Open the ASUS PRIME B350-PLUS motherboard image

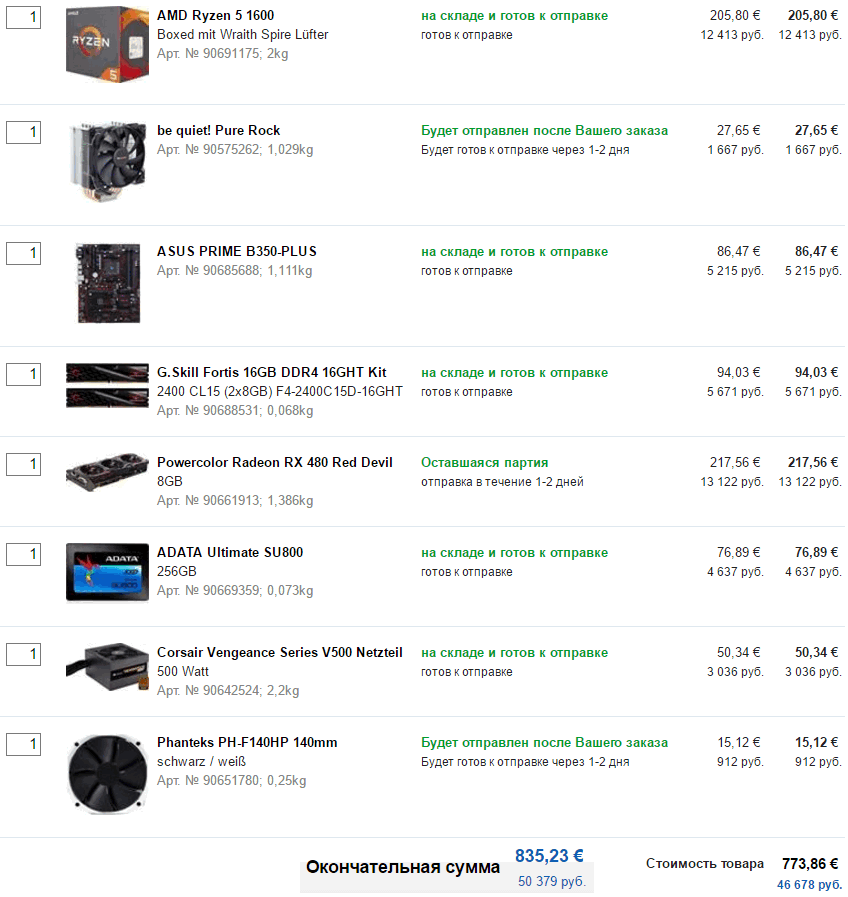point(108,283)
